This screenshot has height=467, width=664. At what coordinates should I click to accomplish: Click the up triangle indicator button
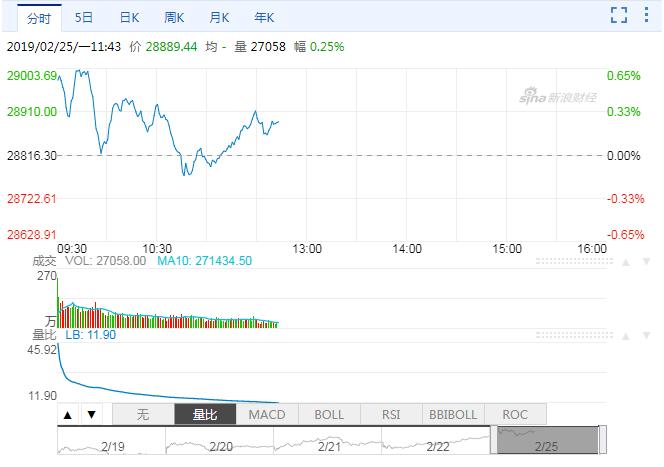pyautogui.click(x=68, y=414)
